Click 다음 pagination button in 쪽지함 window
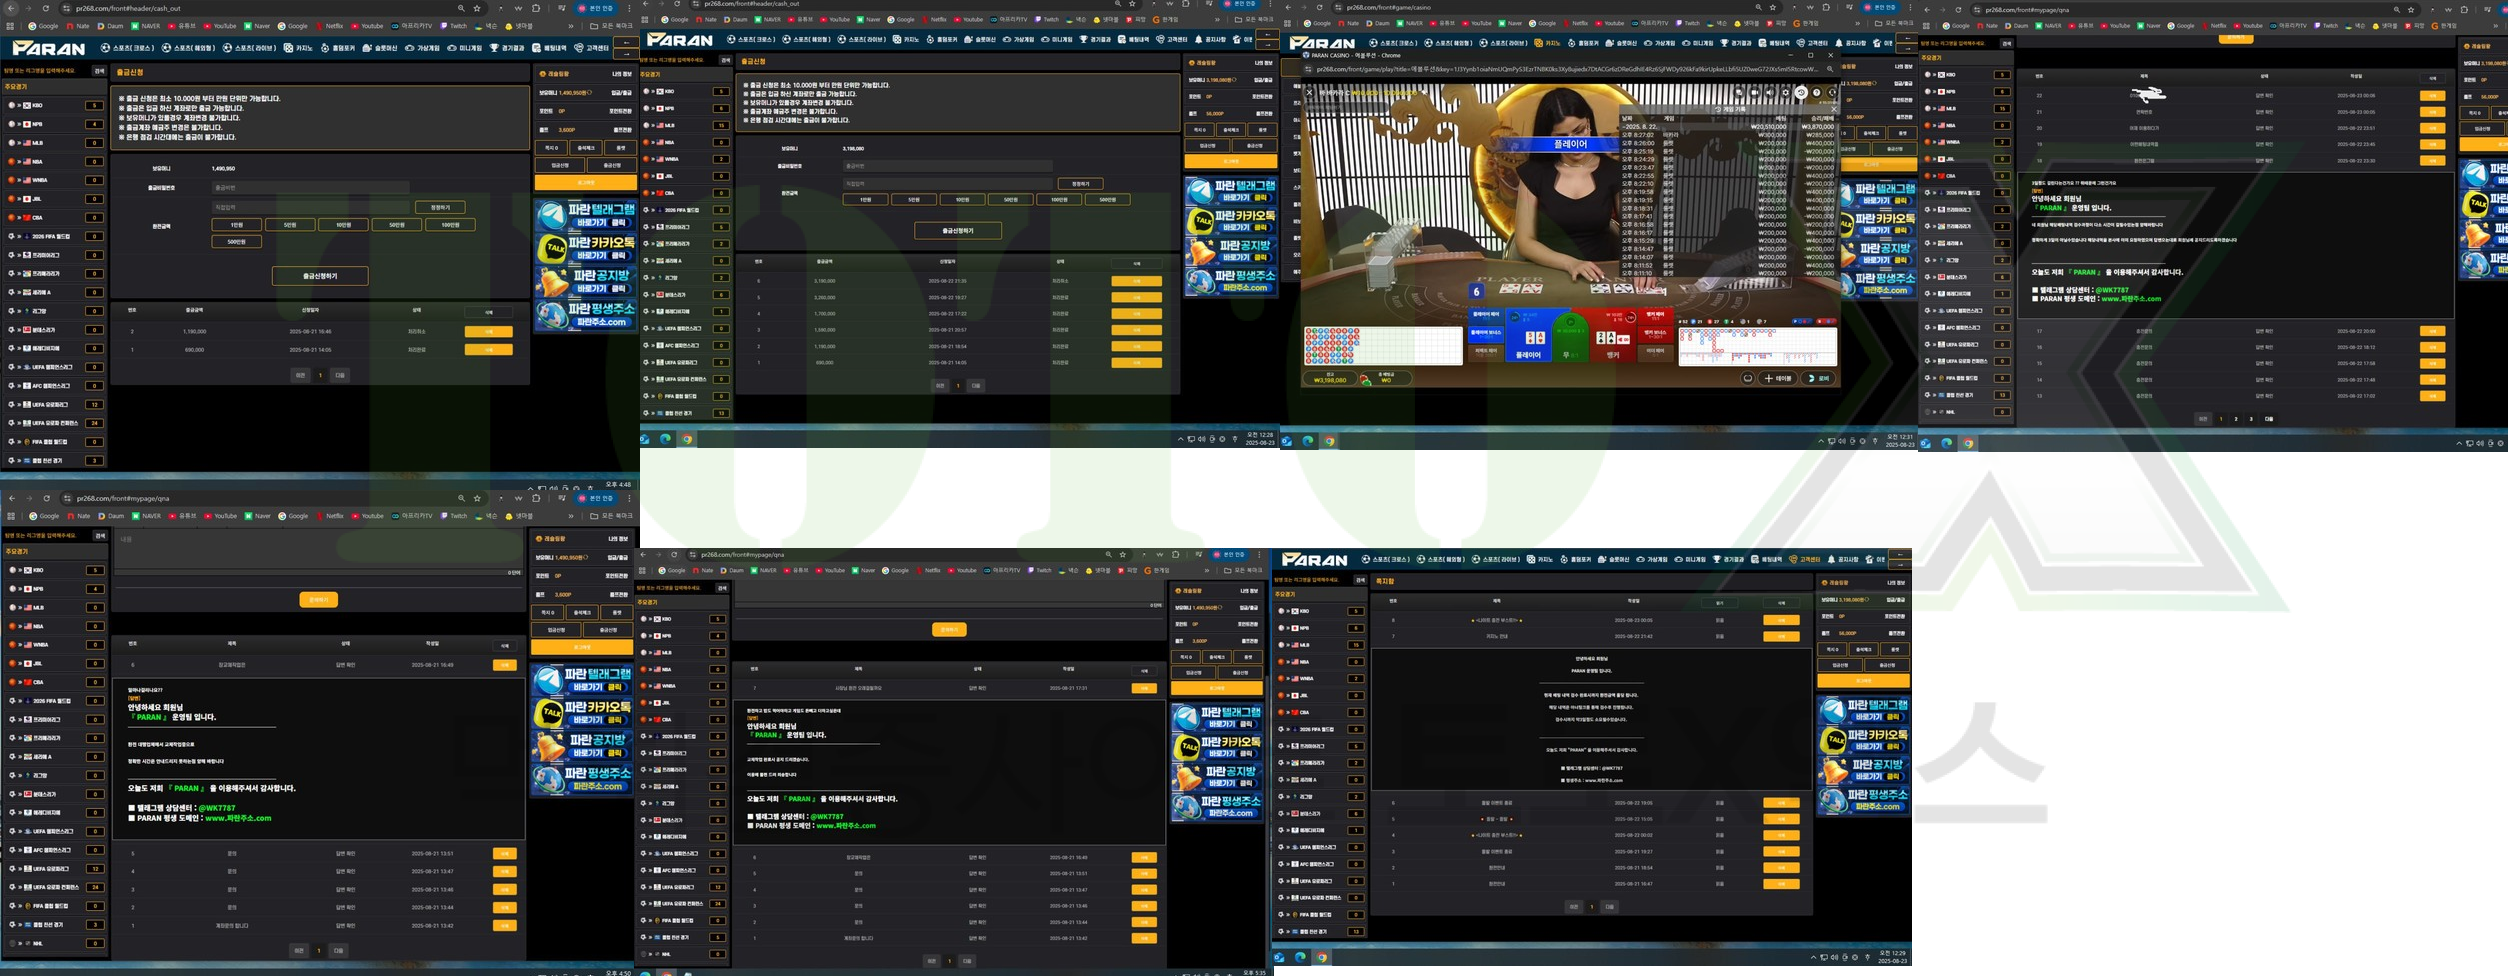This screenshot has width=2508, height=976. point(1610,906)
